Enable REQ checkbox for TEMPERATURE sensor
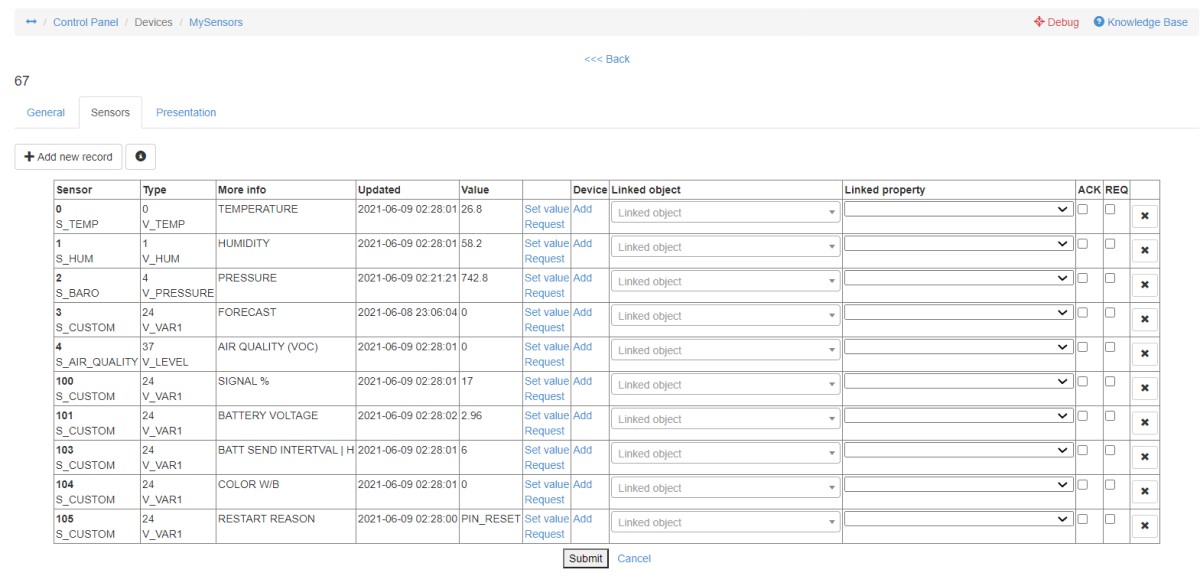The image size is (1200, 576). 1110,209
